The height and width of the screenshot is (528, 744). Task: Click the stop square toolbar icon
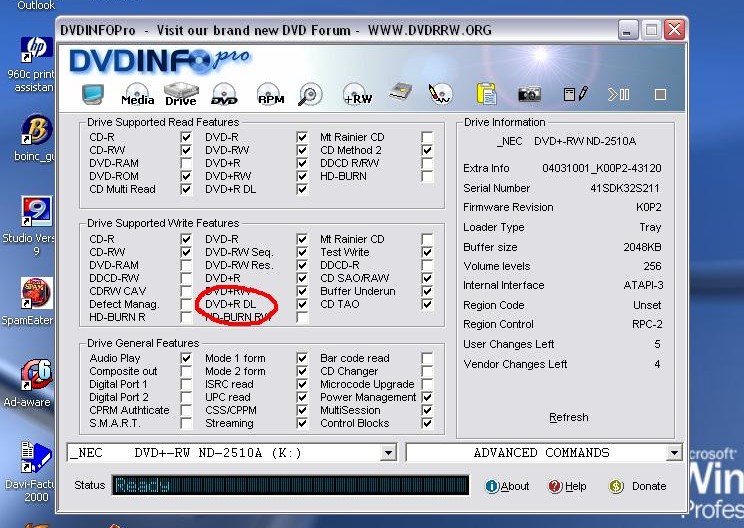(x=660, y=94)
